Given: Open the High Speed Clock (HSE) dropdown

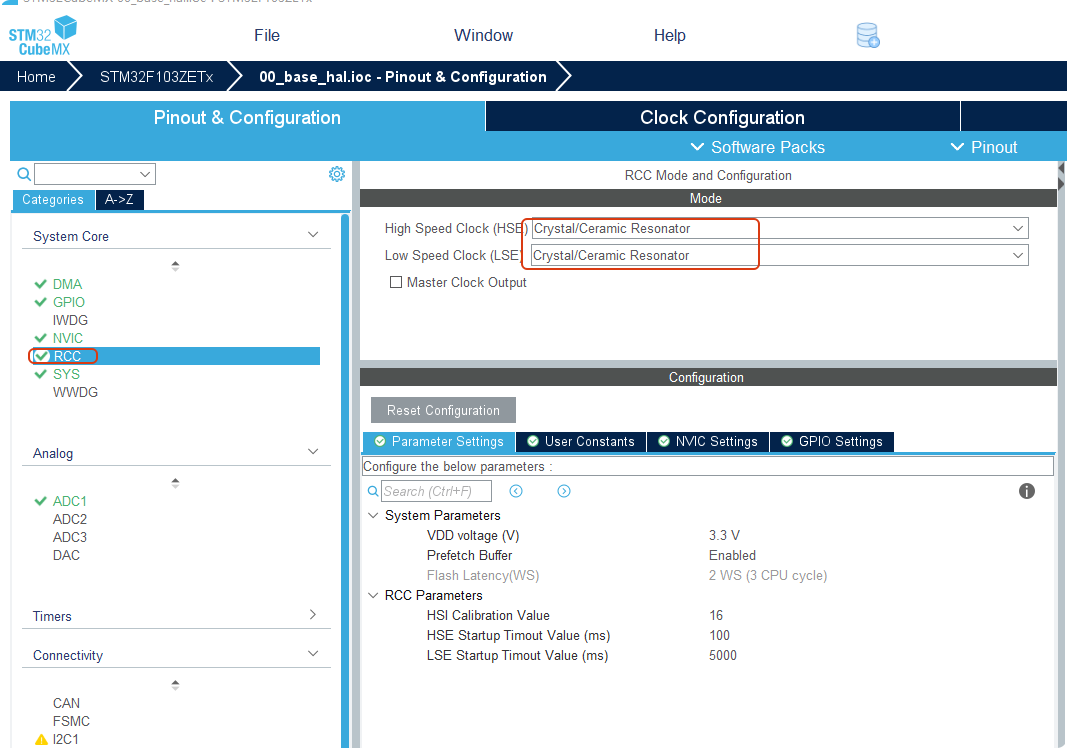Looking at the screenshot, I should coord(779,229).
